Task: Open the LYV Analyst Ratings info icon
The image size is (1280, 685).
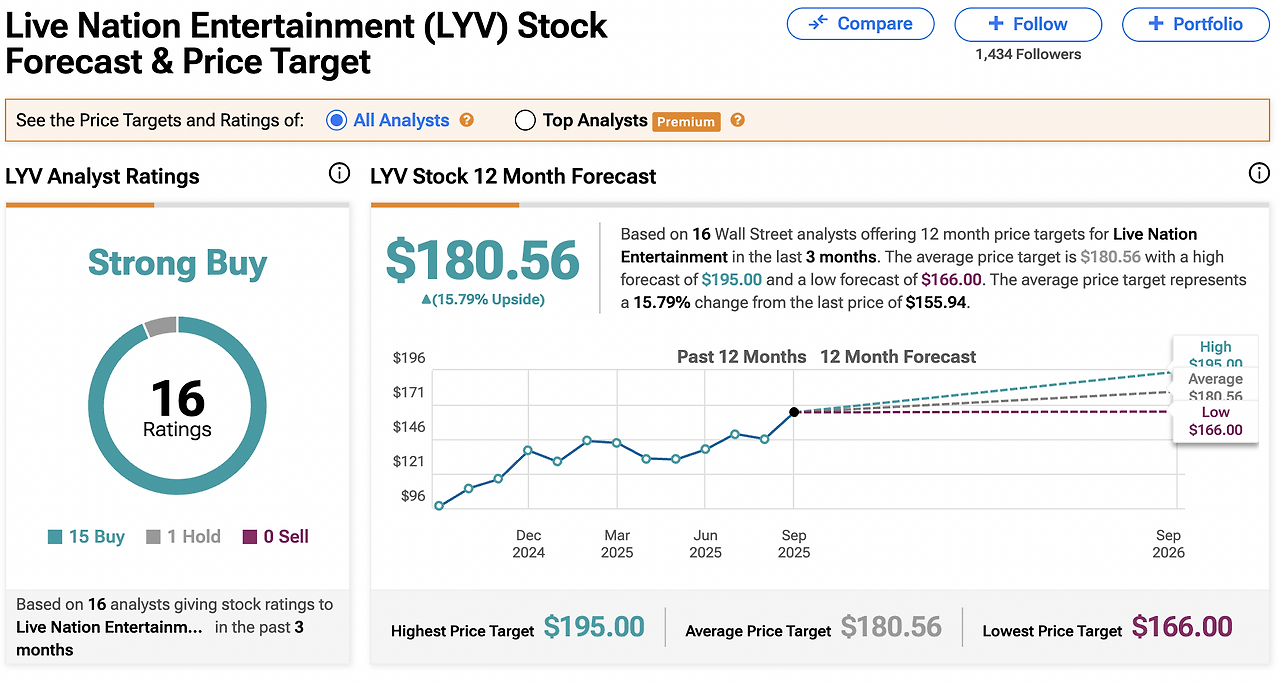Action: click(339, 174)
